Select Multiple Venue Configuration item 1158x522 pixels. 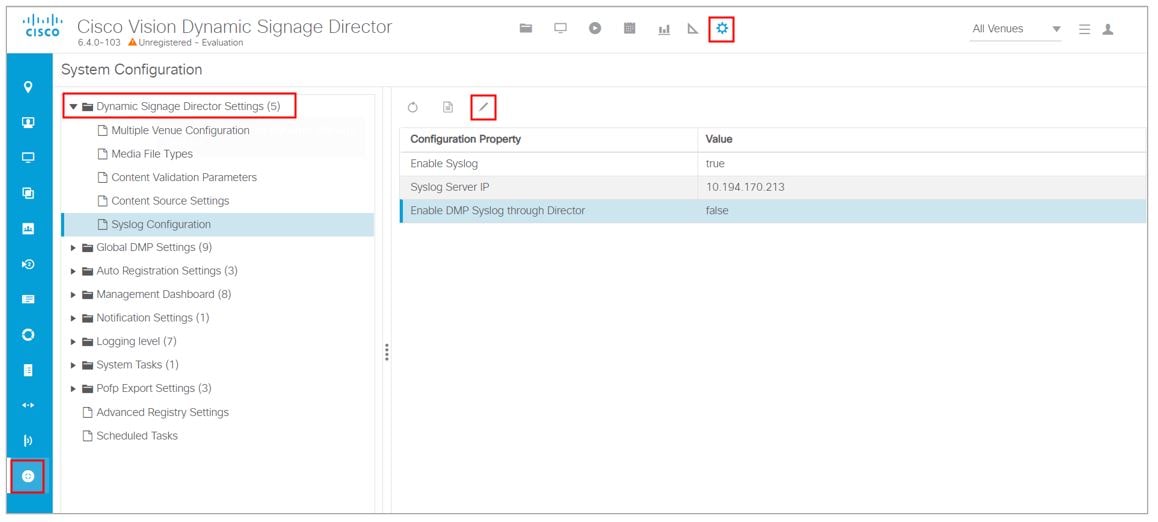pos(180,131)
